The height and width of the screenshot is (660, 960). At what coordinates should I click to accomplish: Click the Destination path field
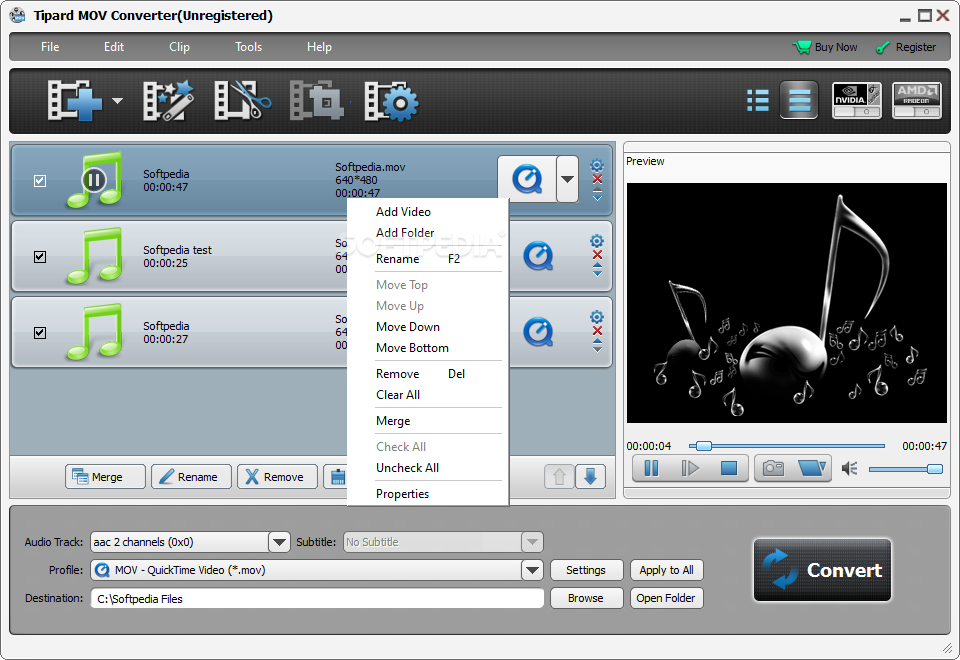(x=317, y=599)
